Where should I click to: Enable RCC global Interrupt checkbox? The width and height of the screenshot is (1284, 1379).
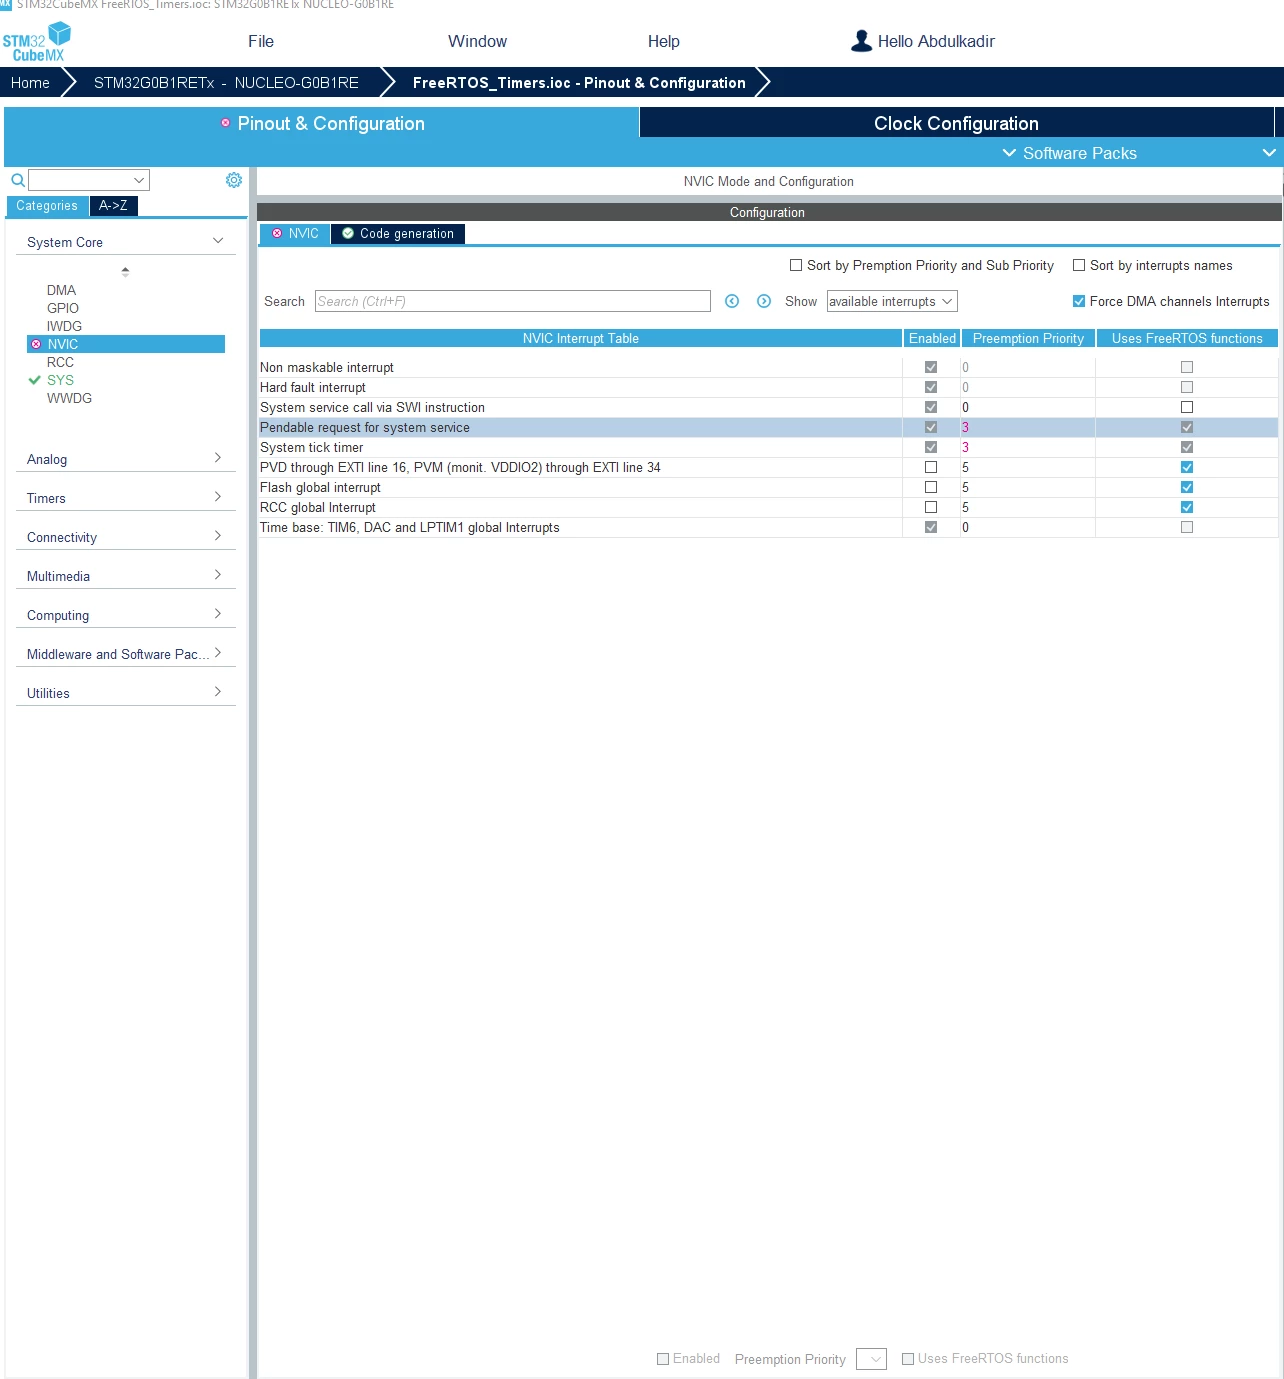pyautogui.click(x=931, y=507)
